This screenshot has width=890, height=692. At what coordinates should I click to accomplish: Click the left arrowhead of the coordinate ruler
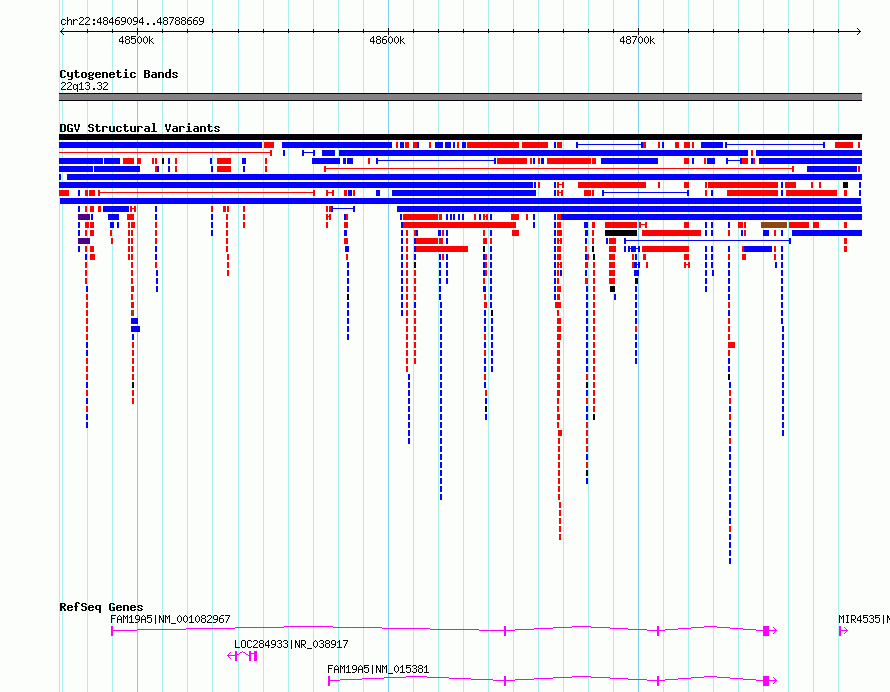pyautogui.click(x=62, y=32)
